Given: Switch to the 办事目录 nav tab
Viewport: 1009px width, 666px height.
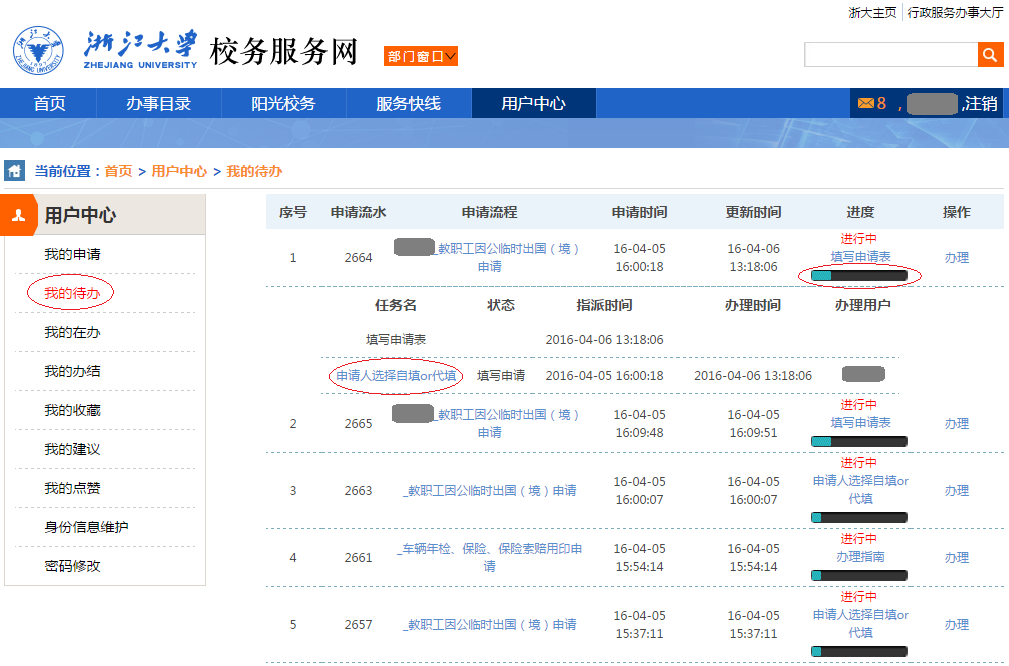Looking at the screenshot, I should 158,103.
